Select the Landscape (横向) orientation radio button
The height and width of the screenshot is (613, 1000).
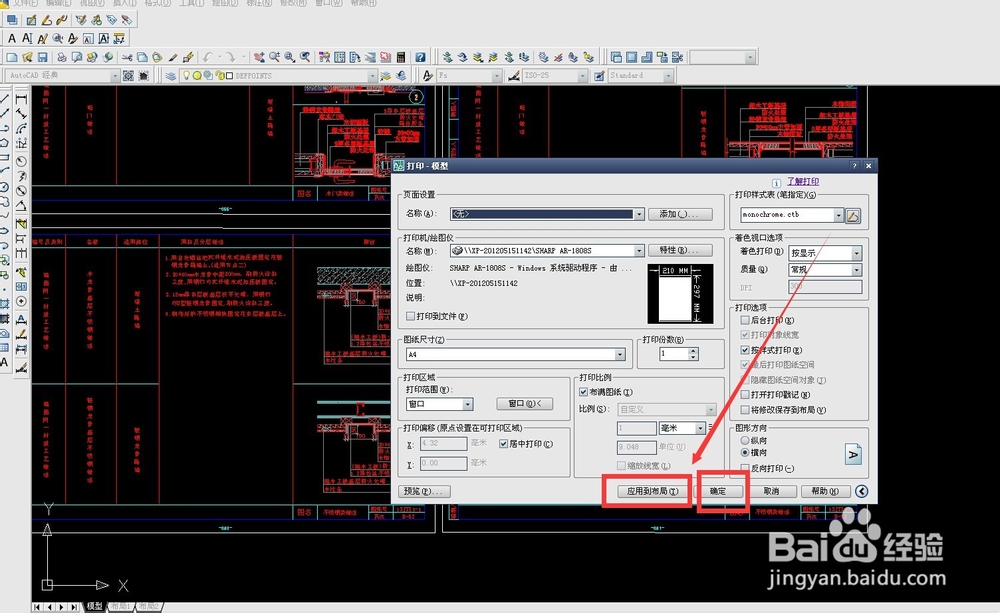coord(744,452)
